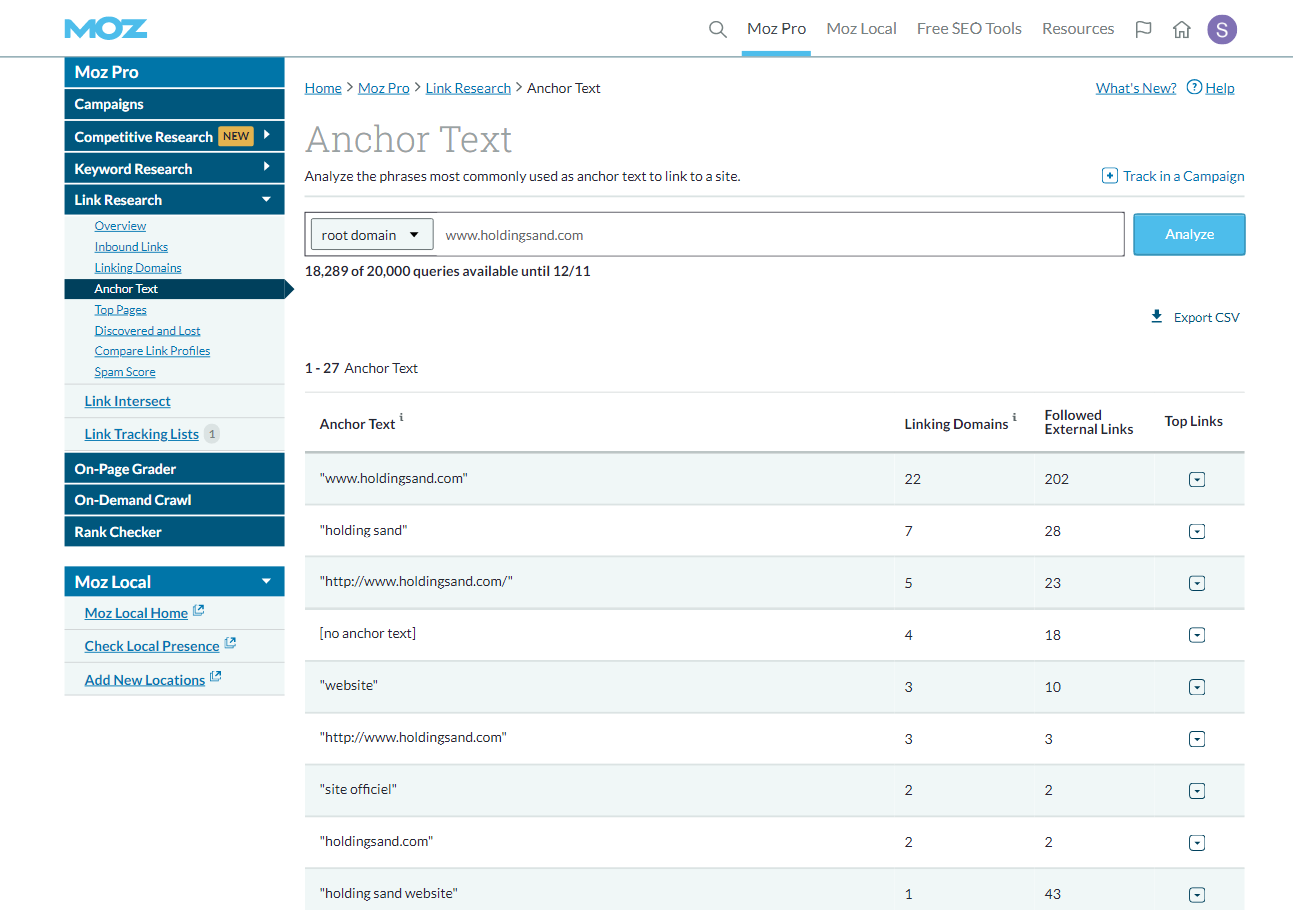1293x910 pixels.
Task: Open the Check Local Presence link
Action: point(152,646)
